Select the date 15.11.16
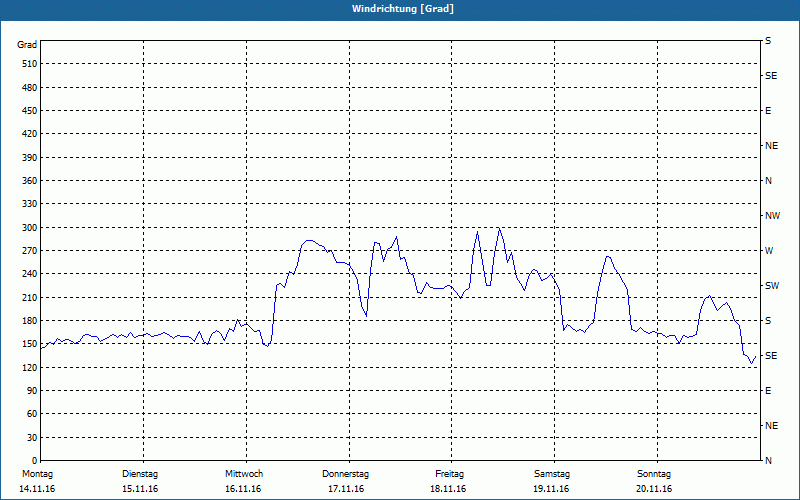Viewport: 800px width, 500px height. [x=140, y=489]
